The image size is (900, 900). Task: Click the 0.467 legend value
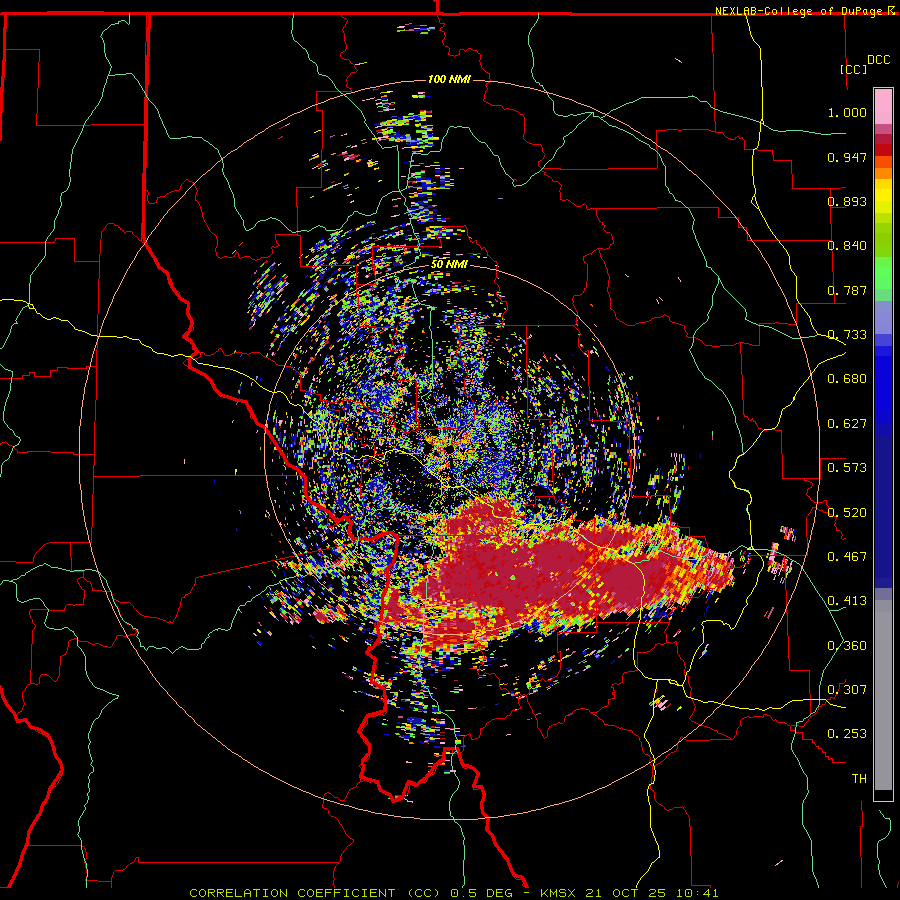pyautogui.click(x=847, y=557)
